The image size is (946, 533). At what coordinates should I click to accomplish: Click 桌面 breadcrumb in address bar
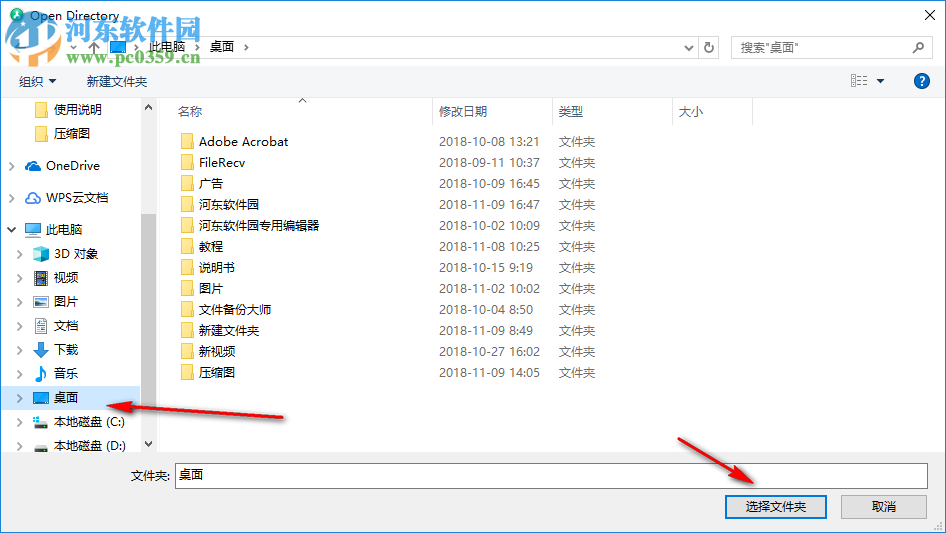pos(221,46)
